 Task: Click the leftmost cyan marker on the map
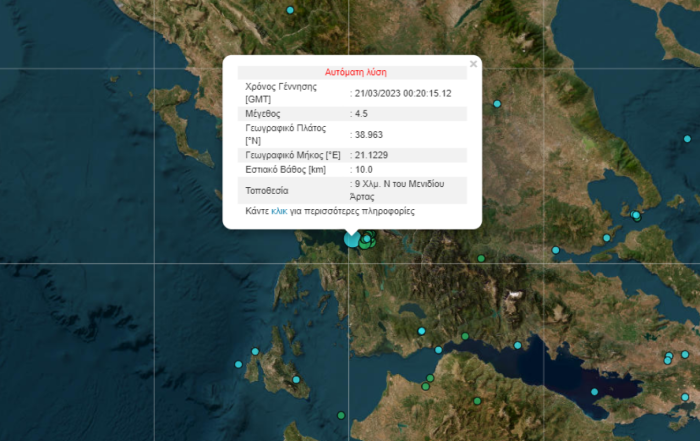(238, 365)
